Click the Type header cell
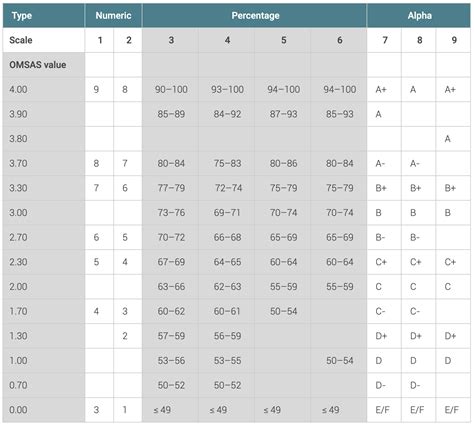474x425 pixels. (x=44, y=16)
